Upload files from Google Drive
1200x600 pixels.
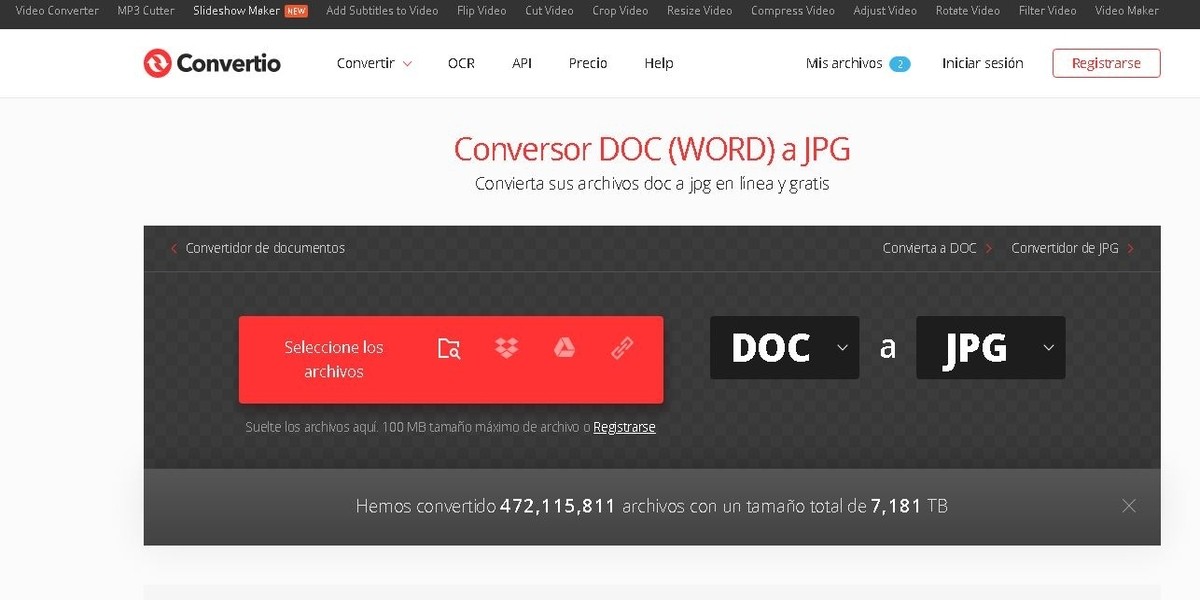[x=565, y=347]
